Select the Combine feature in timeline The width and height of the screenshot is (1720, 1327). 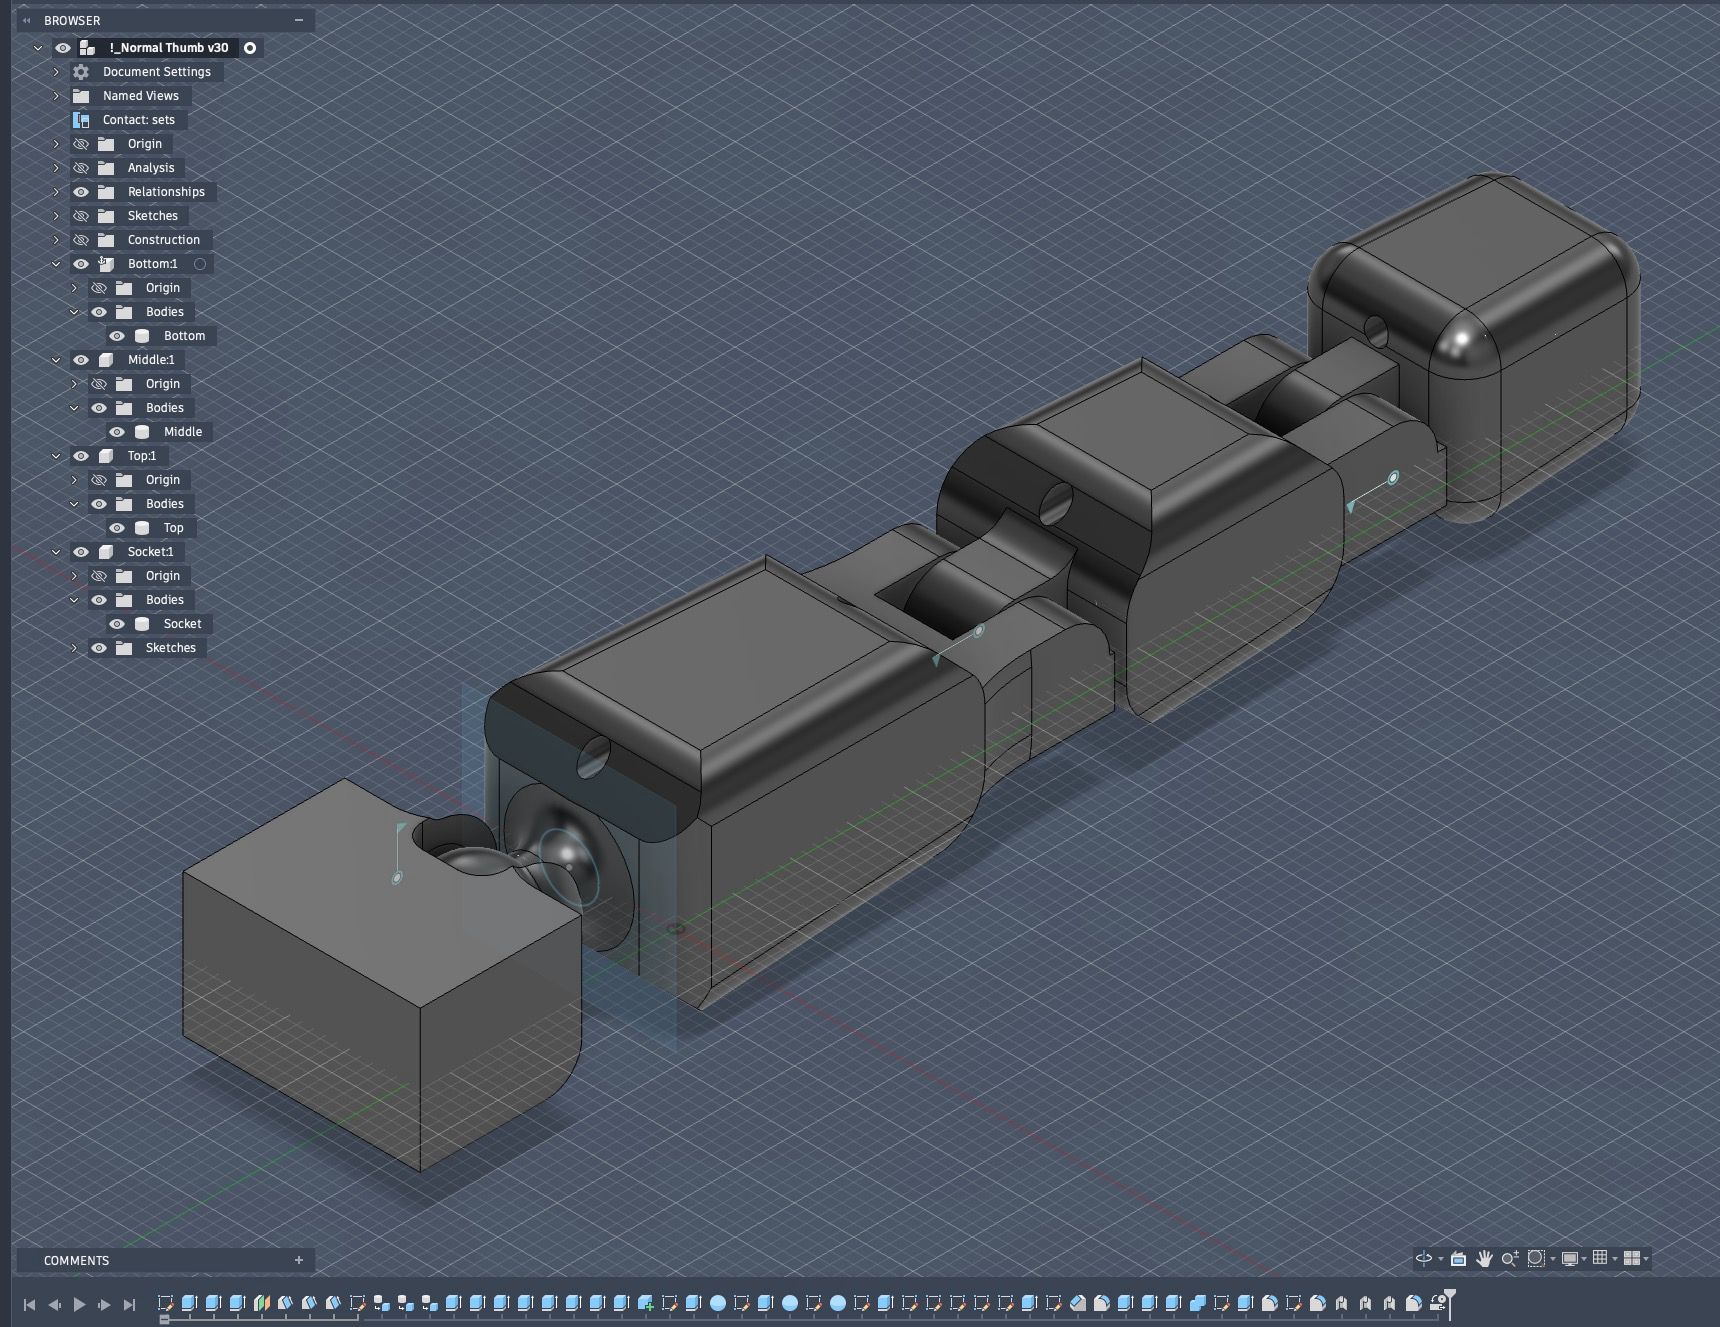1197,1303
